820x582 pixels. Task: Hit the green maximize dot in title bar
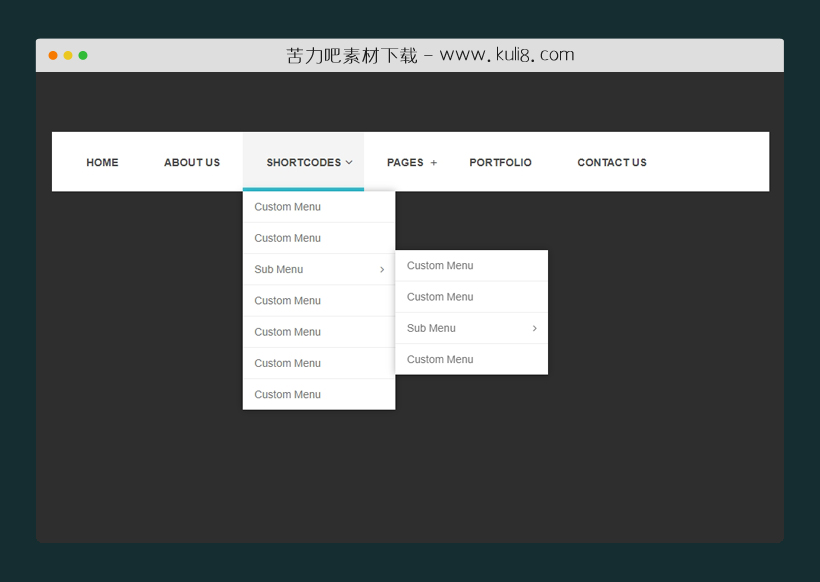(x=83, y=56)
